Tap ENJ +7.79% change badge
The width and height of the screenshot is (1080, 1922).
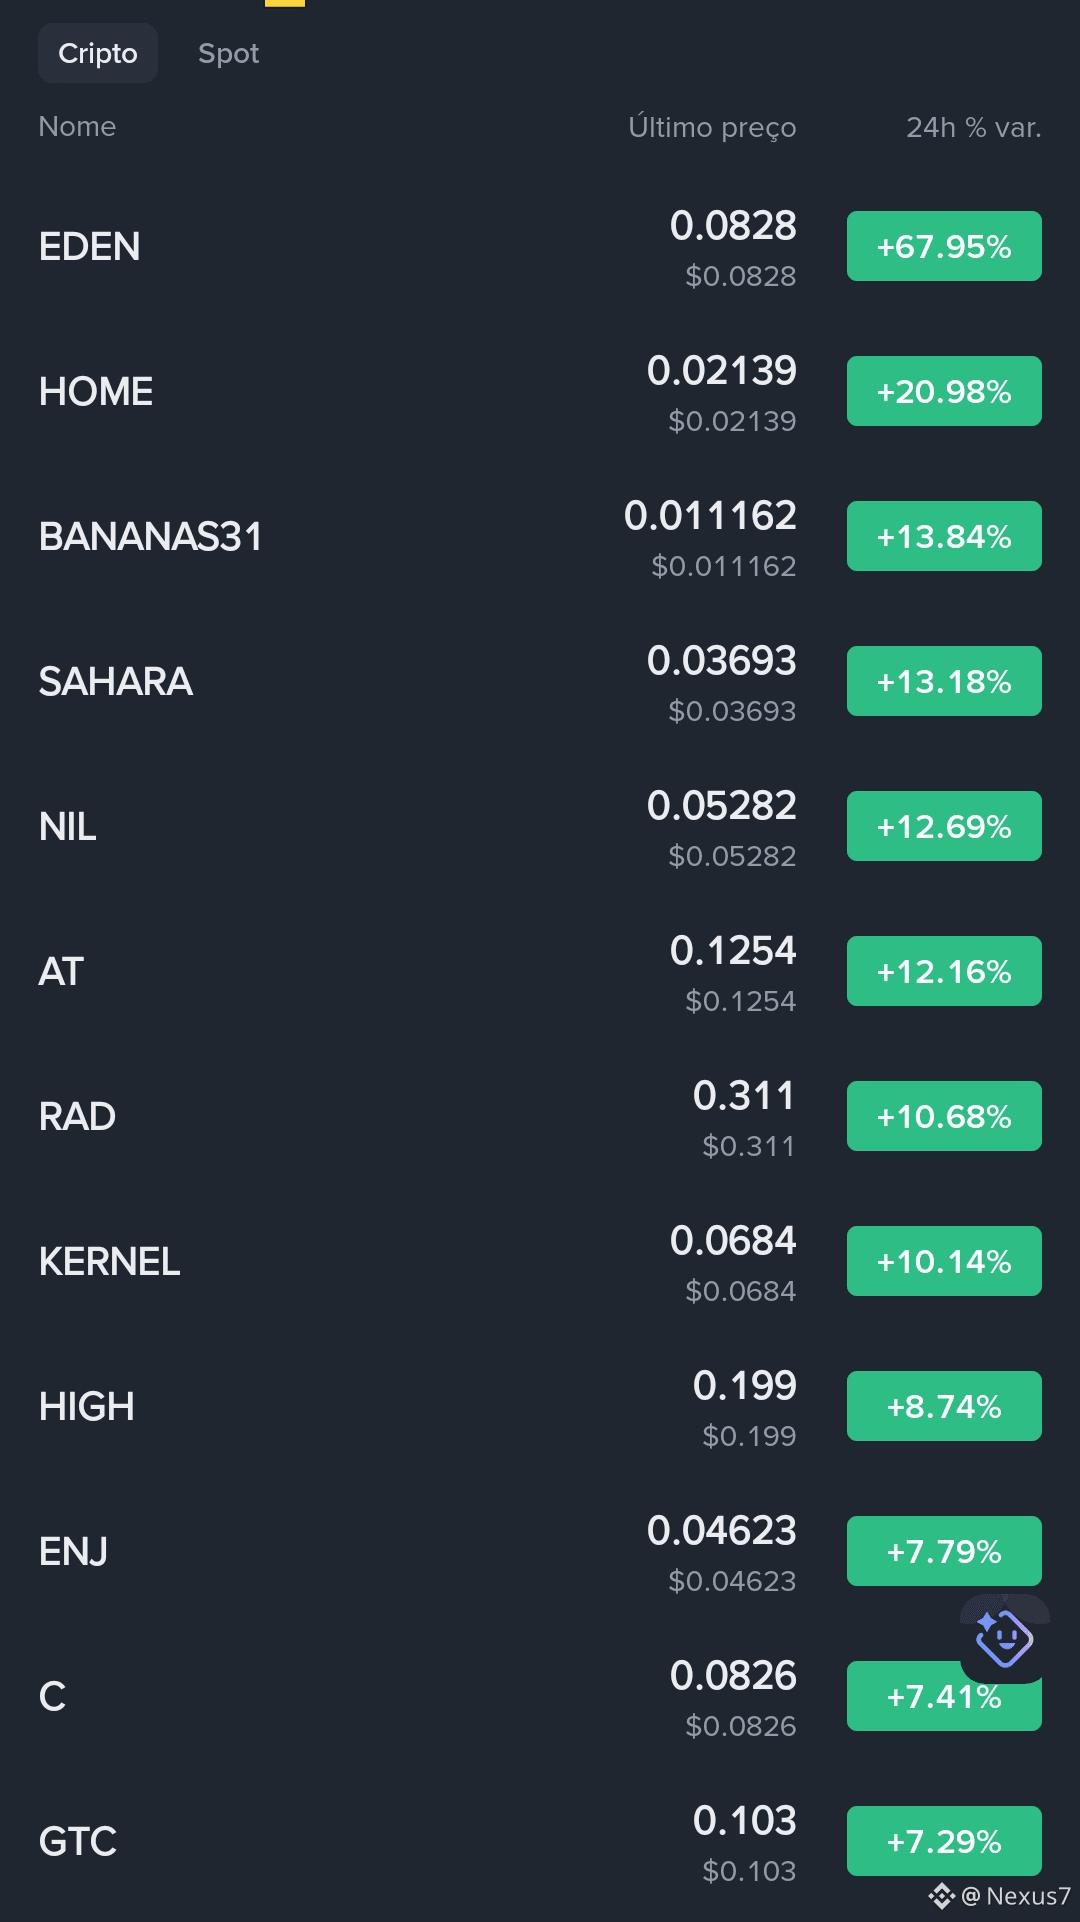point(944,1551)
